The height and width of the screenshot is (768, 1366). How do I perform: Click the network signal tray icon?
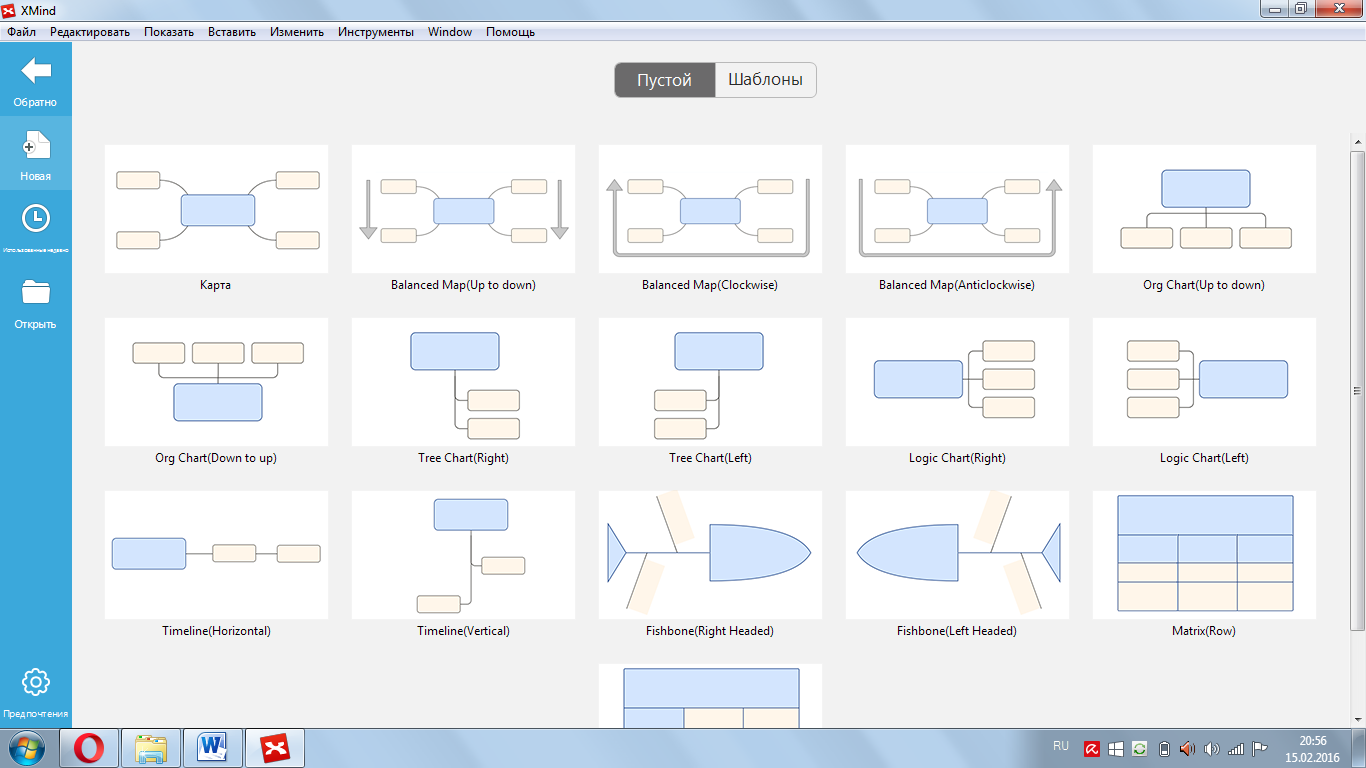[x=1236, y=749]
